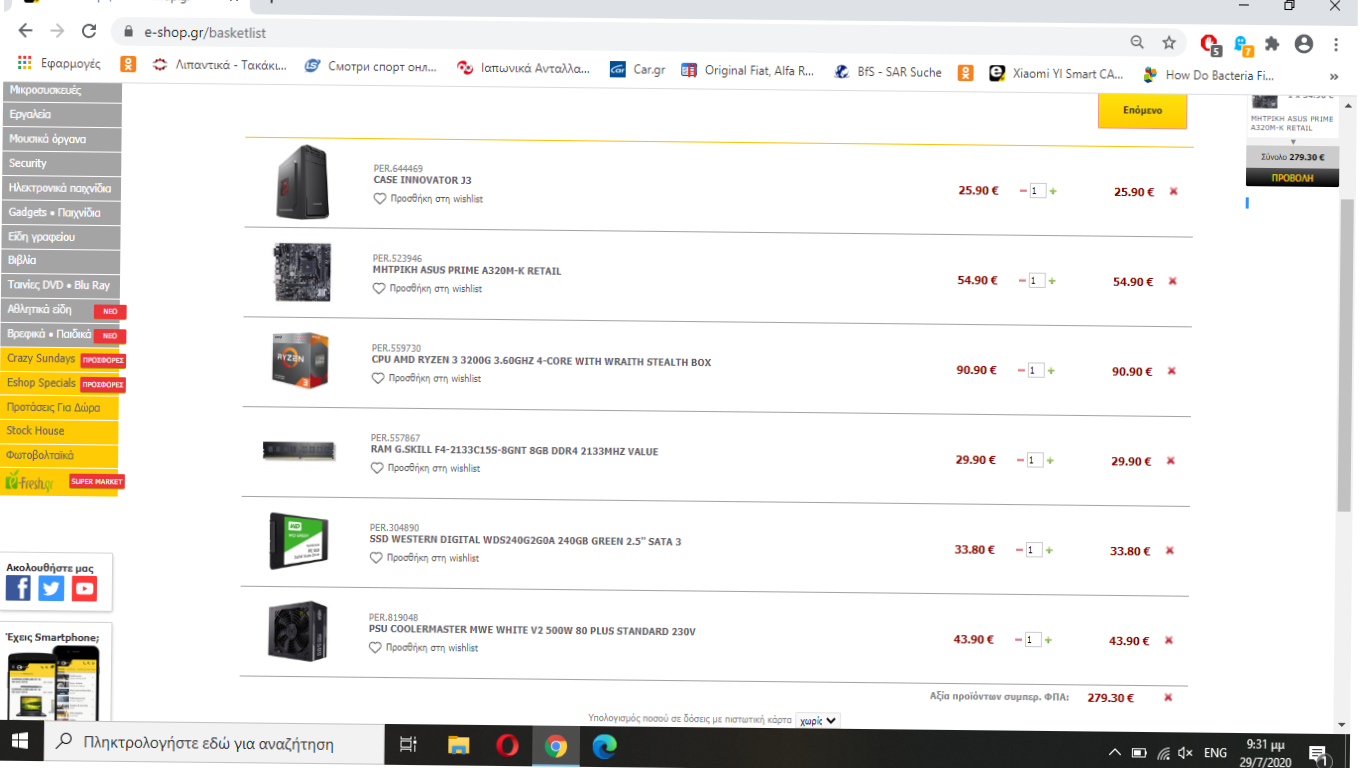The width and height of the screenshot is (1366, 768).
Task: Open File Explorer from the taskbar
Action: (458, 745)
